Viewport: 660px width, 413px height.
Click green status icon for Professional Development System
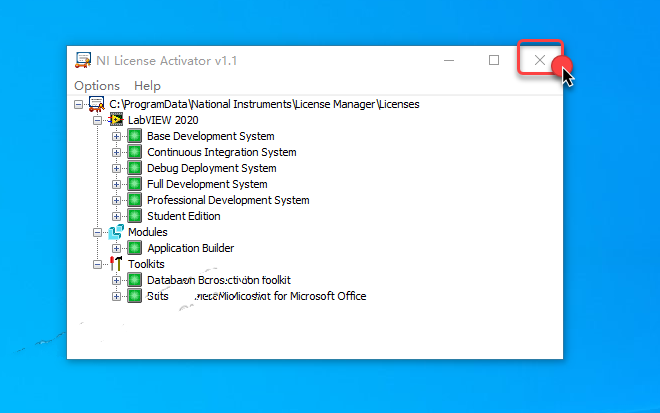[135, 200]
